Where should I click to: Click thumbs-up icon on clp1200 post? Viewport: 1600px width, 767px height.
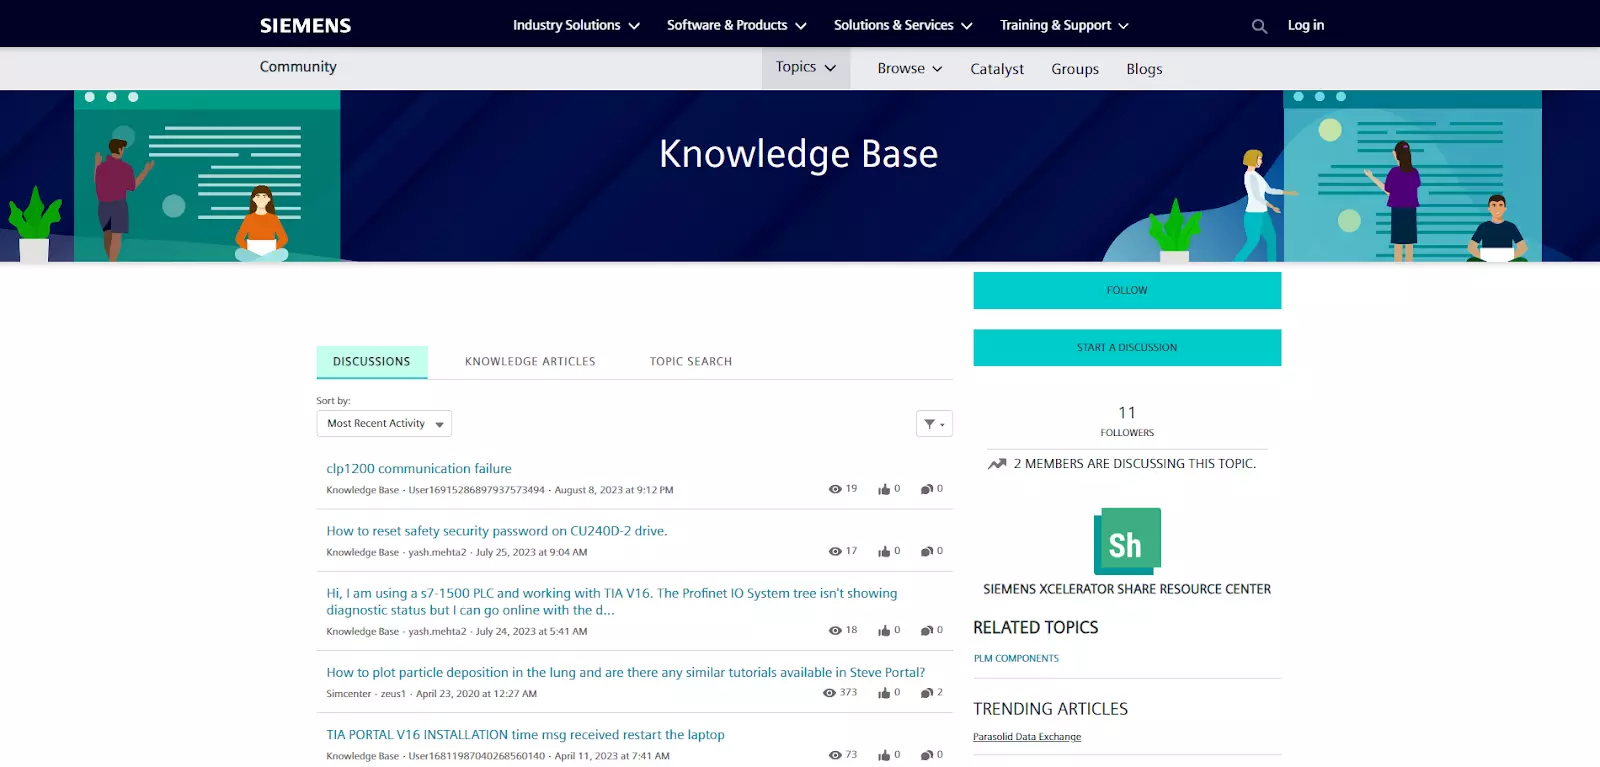pyautogui.click(x=884, y=489)
